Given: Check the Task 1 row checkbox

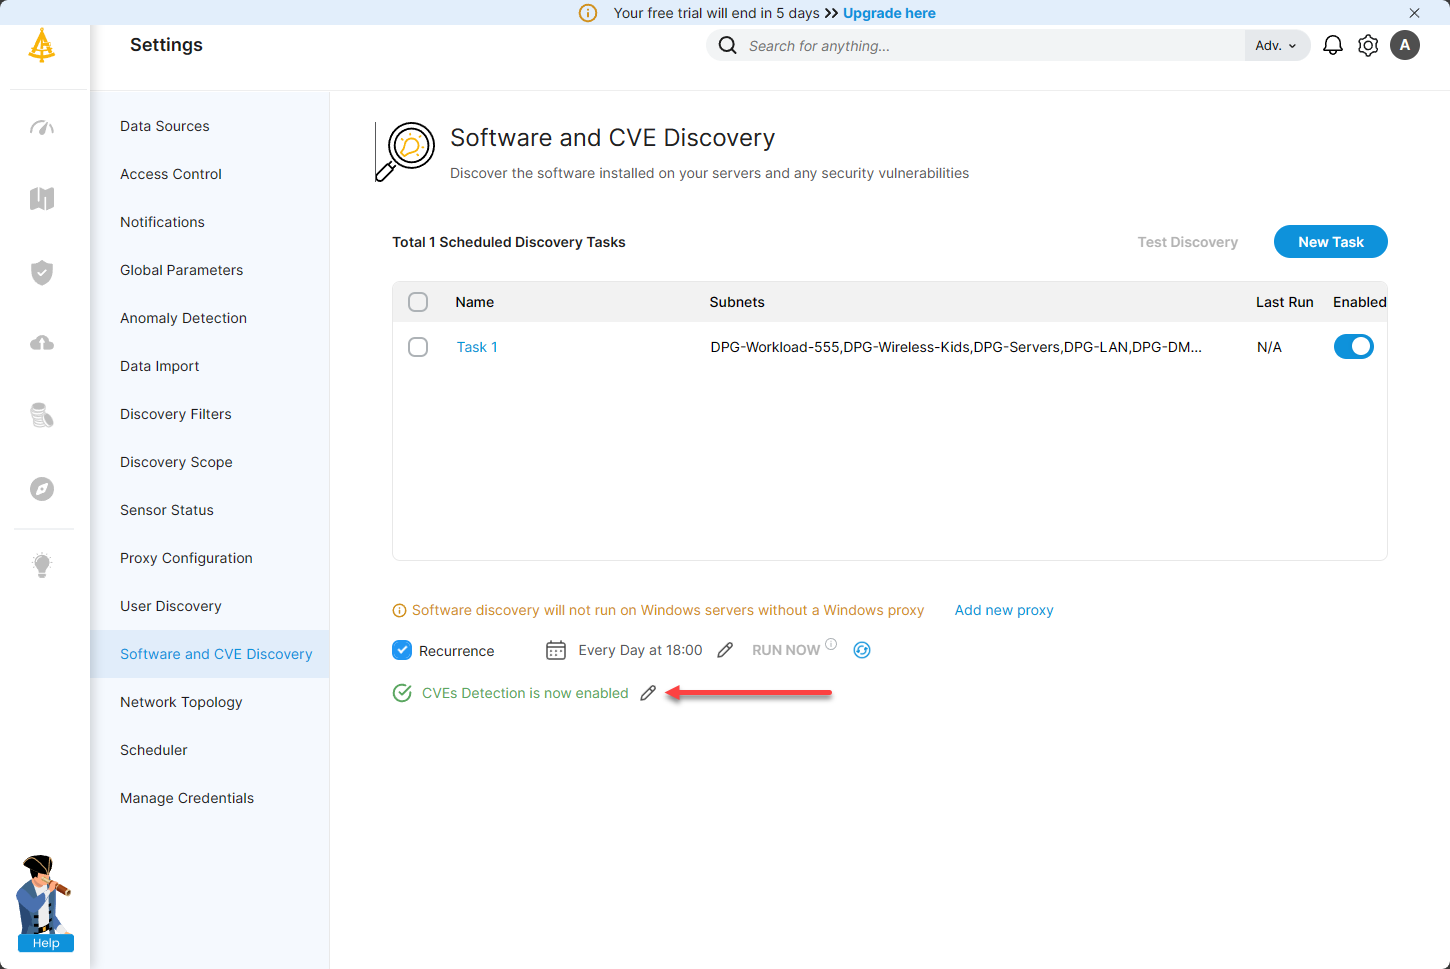Looking at the screenshot, I should click(x=418, y=347).
